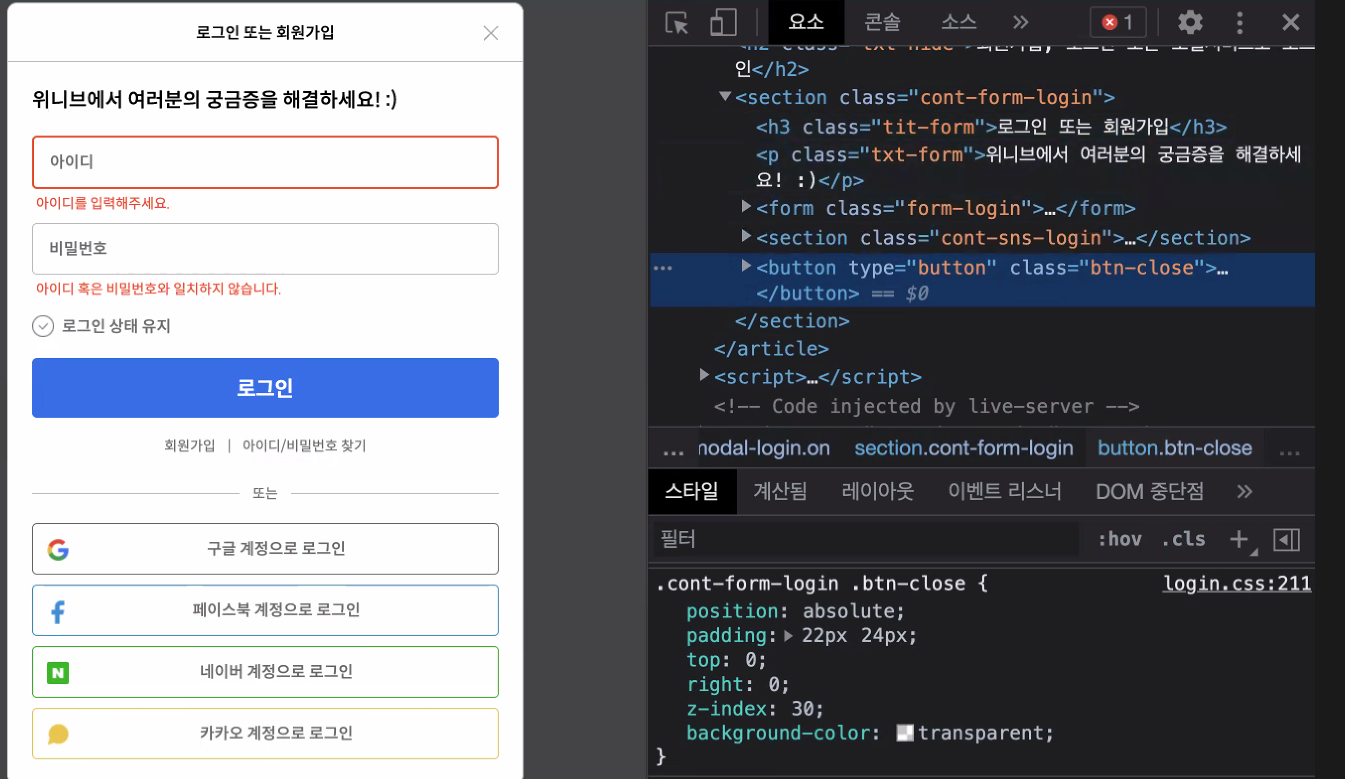Image resolution: width=1345 pixels, height=779 pixels.
Task: Click the transparent color swatch
Action: coord(905,733)
